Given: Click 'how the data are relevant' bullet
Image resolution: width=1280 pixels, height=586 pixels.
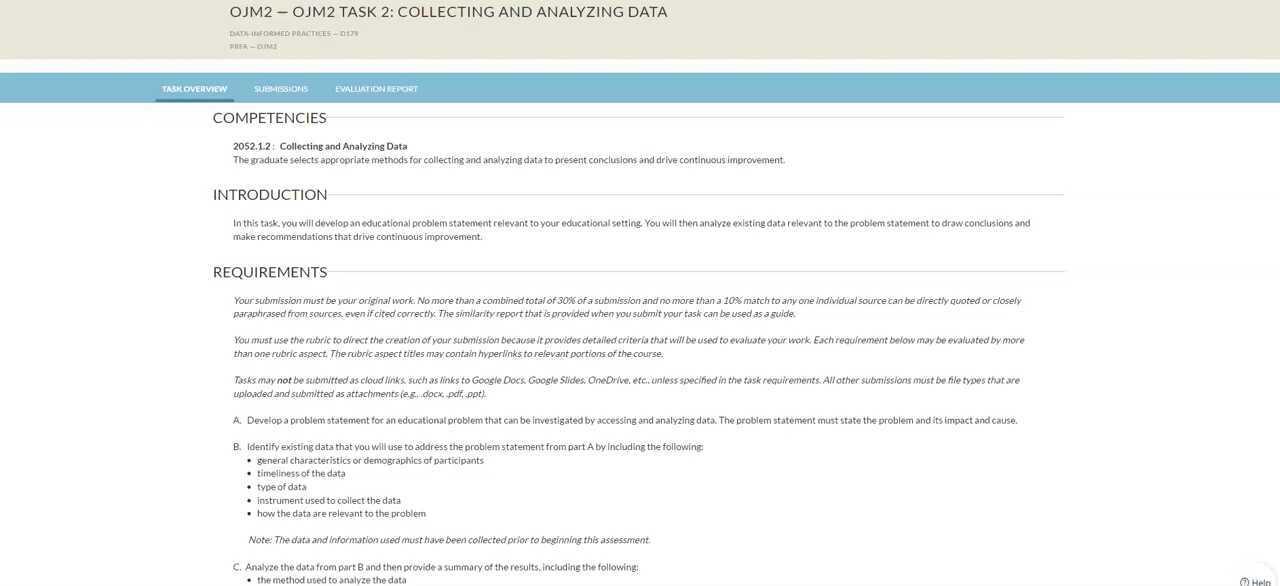Looking at the screenshot, I should pos(341,513).
